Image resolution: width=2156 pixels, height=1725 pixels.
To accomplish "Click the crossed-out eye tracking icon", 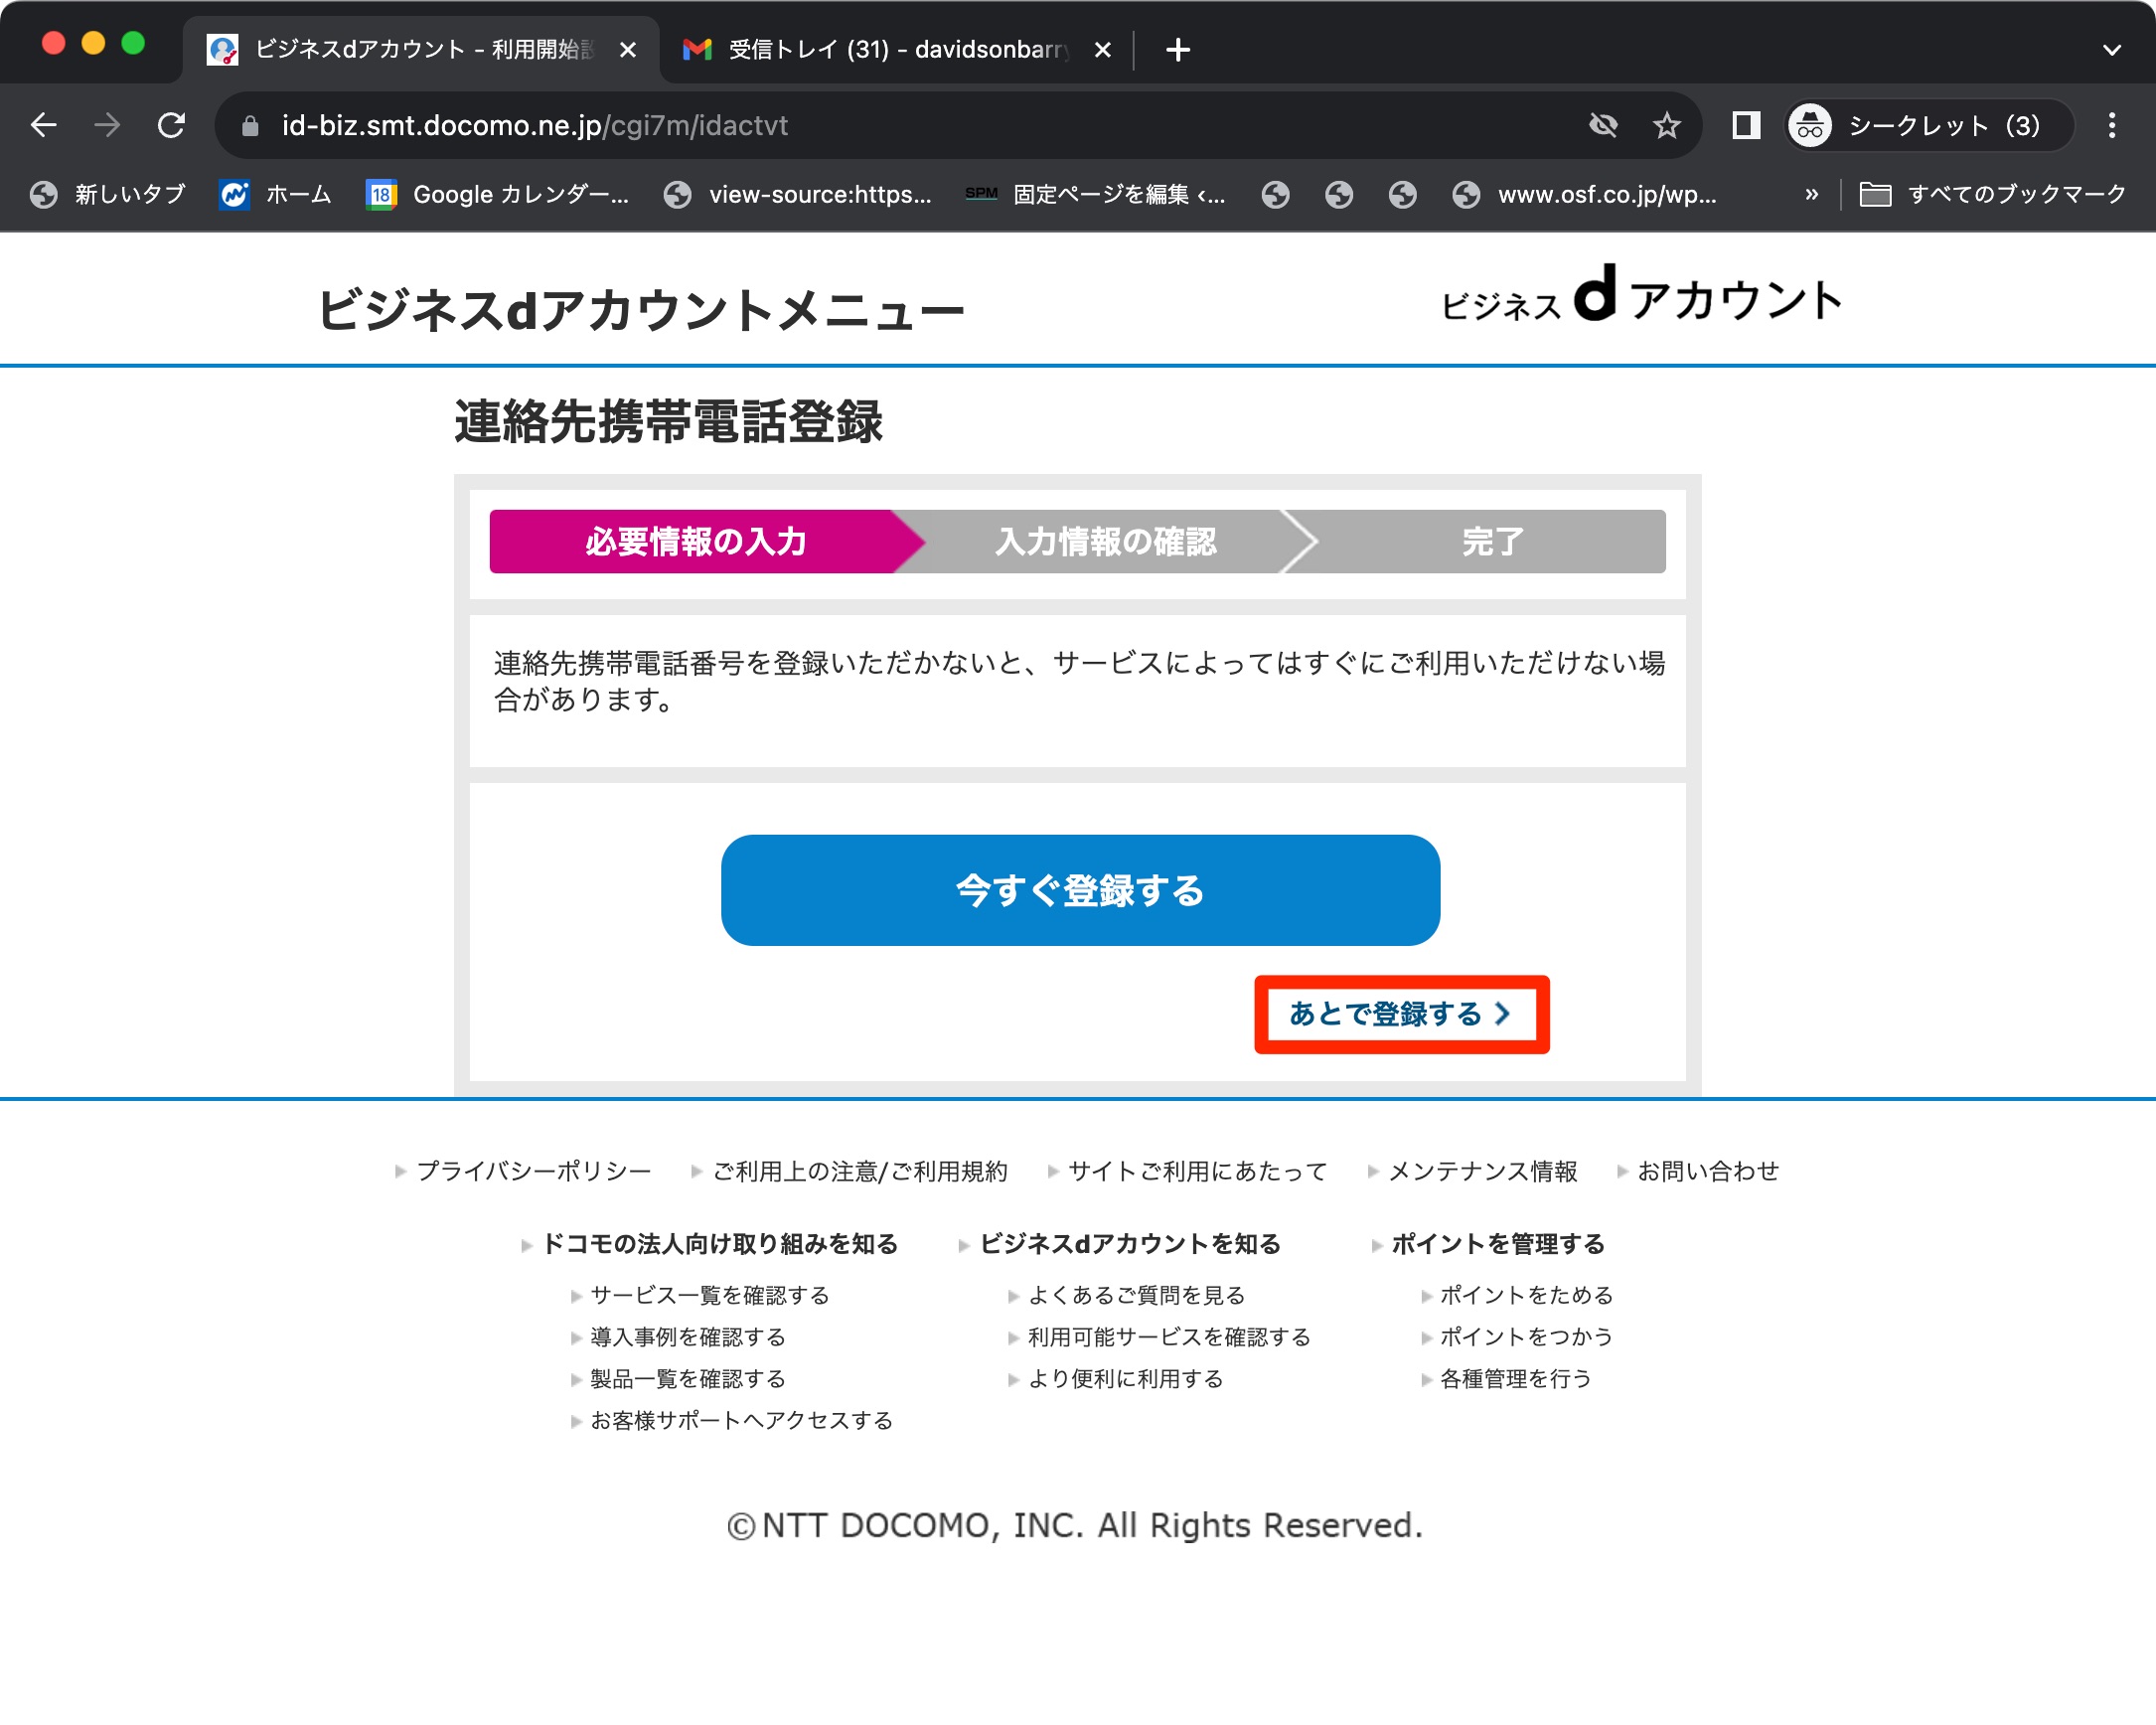I will tap(1603, 125).
